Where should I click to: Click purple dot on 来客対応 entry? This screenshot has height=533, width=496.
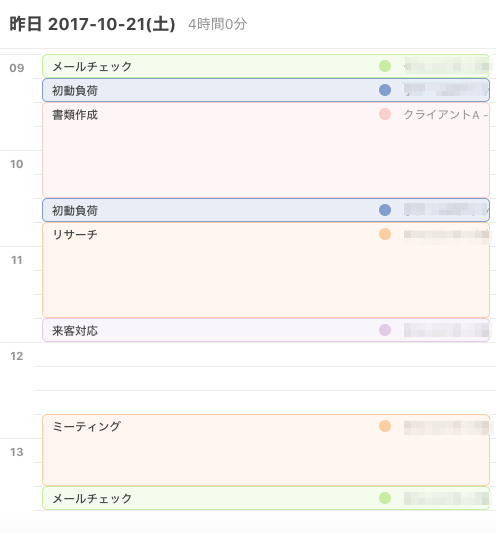[x=385, y=330]
